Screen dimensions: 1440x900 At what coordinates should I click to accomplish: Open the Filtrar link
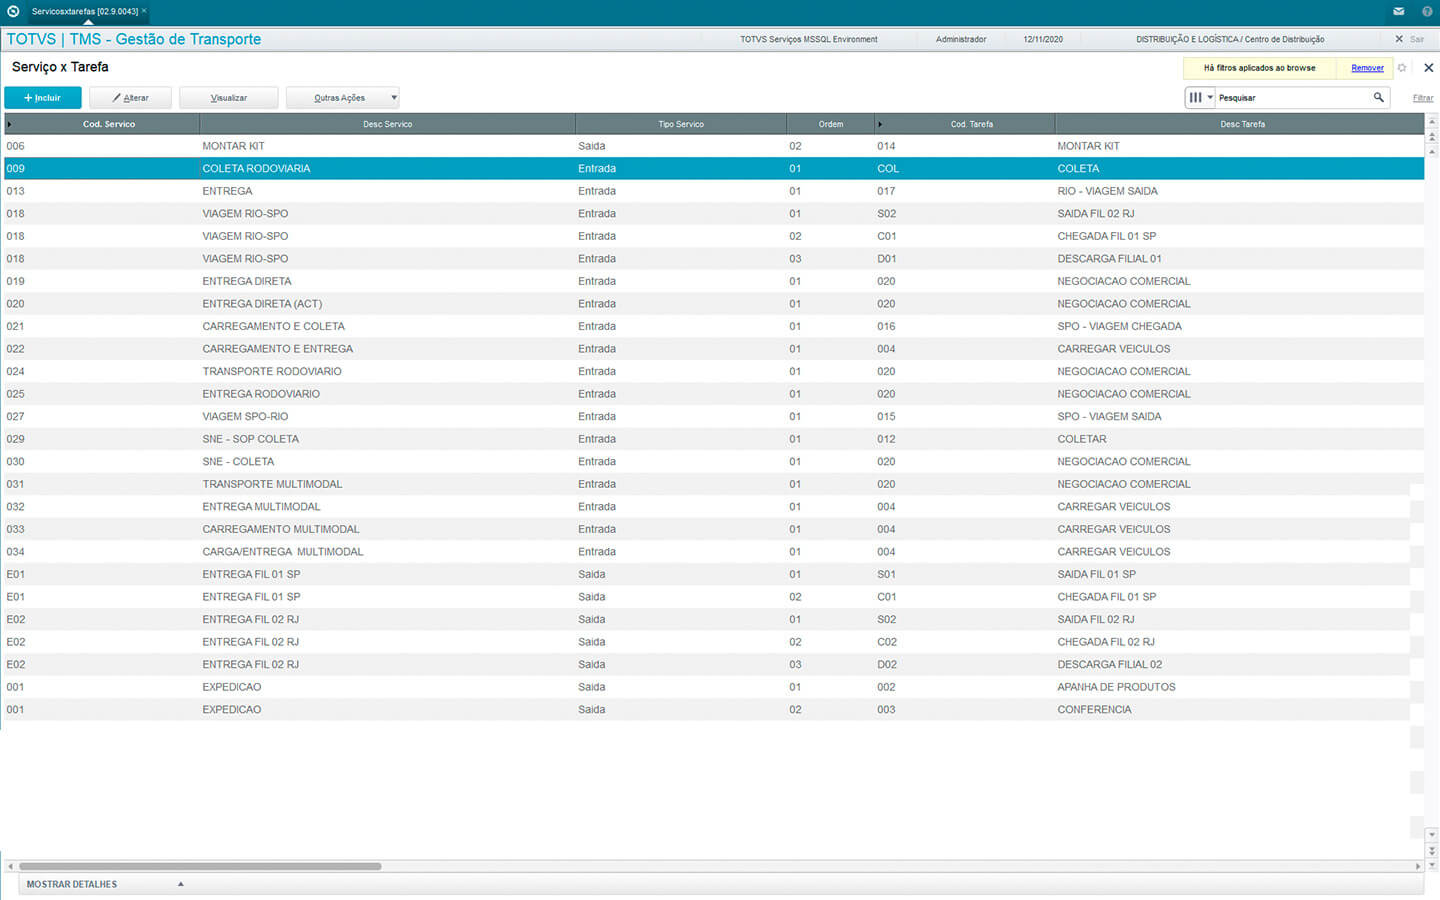(x=1422, y=98)
